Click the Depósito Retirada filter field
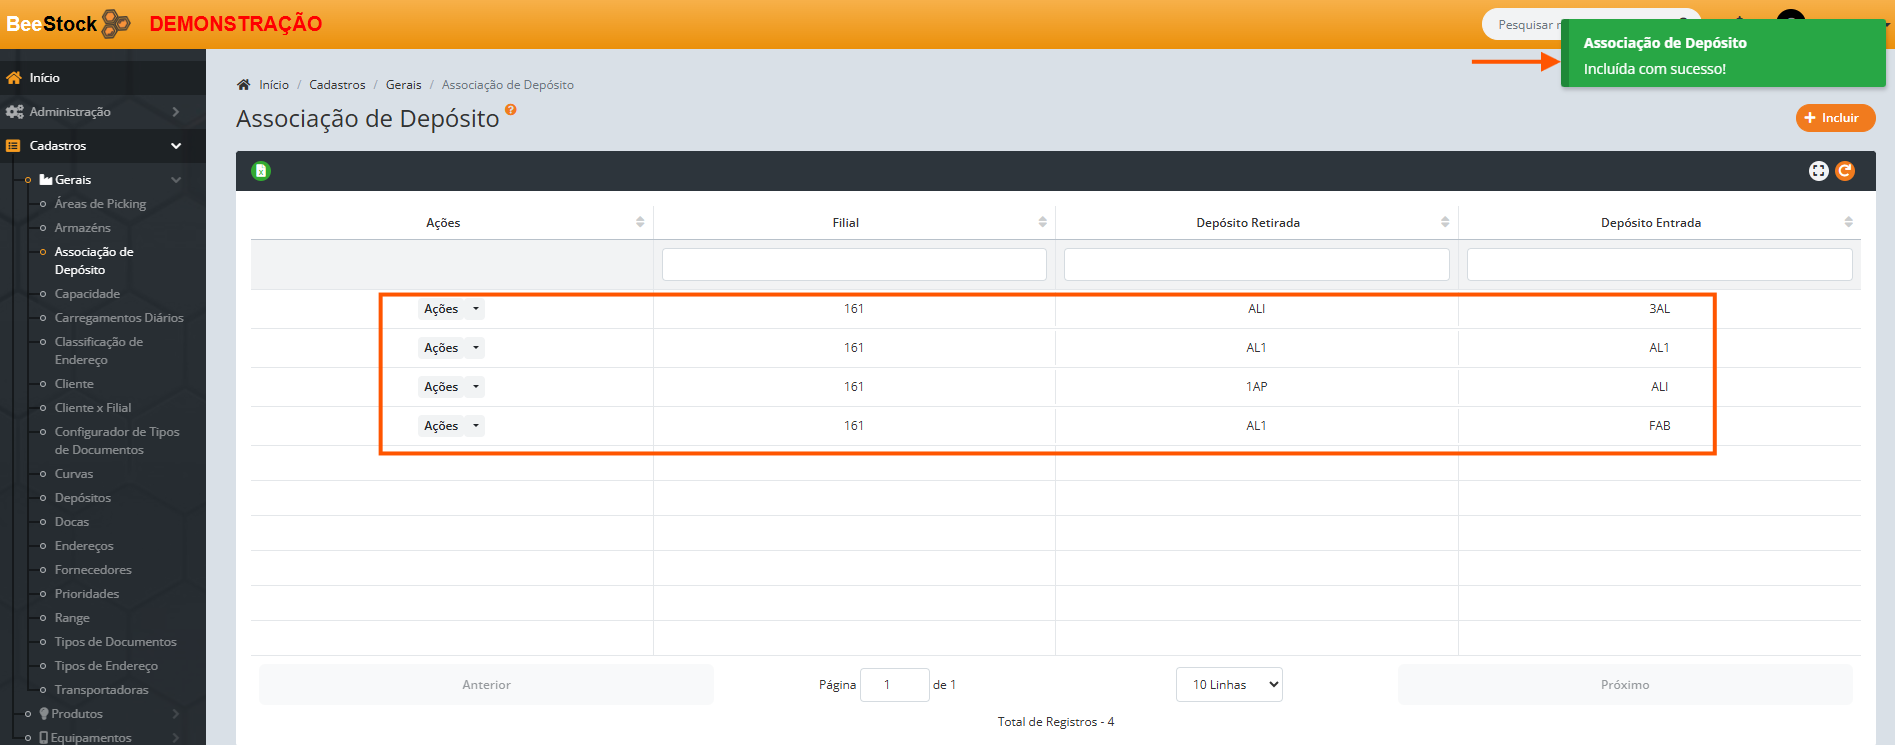Image resolution: width=1895 pixels, height=745 pixels. (1256, 265)
